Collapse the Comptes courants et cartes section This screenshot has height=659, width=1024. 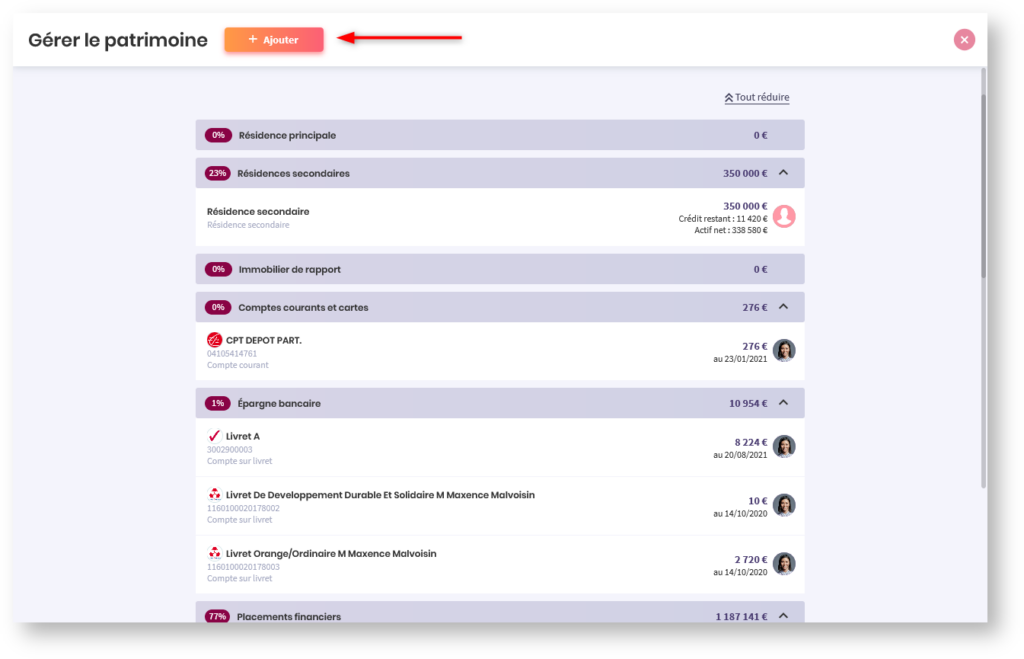point(783,307)
